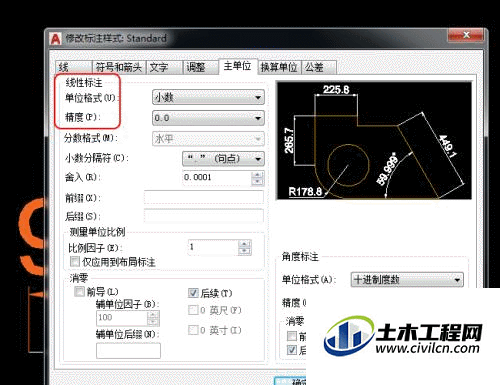The width and height of the screenshot is (500, 385).
Task: Open the angular 单位格式 dropdown 十进制度数
Action: click(x=407, y=280)
